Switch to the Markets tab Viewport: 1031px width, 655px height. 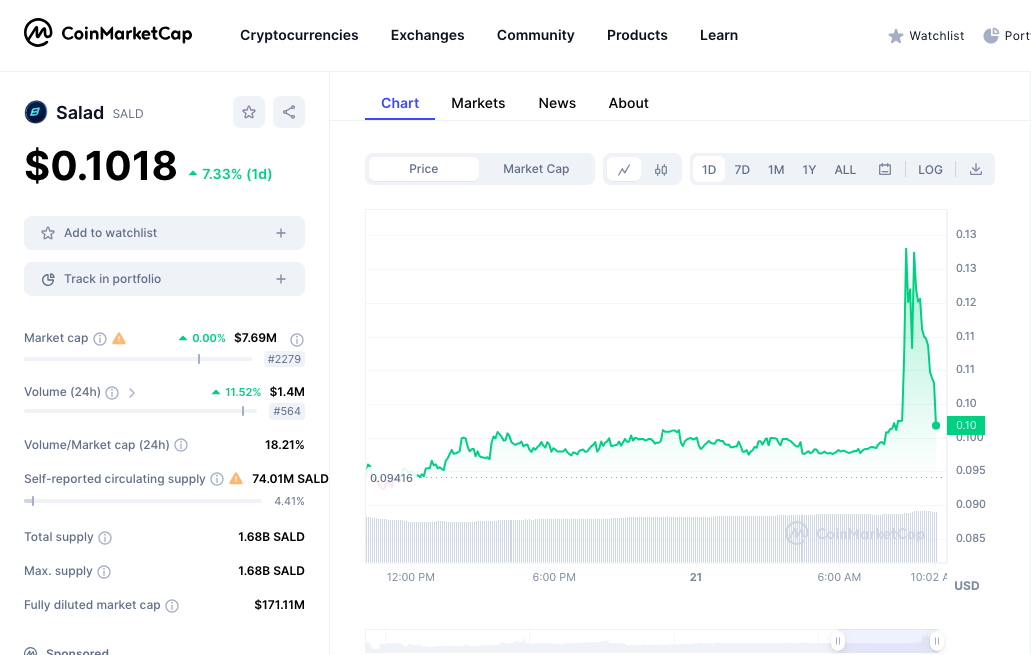coord(478,103)
